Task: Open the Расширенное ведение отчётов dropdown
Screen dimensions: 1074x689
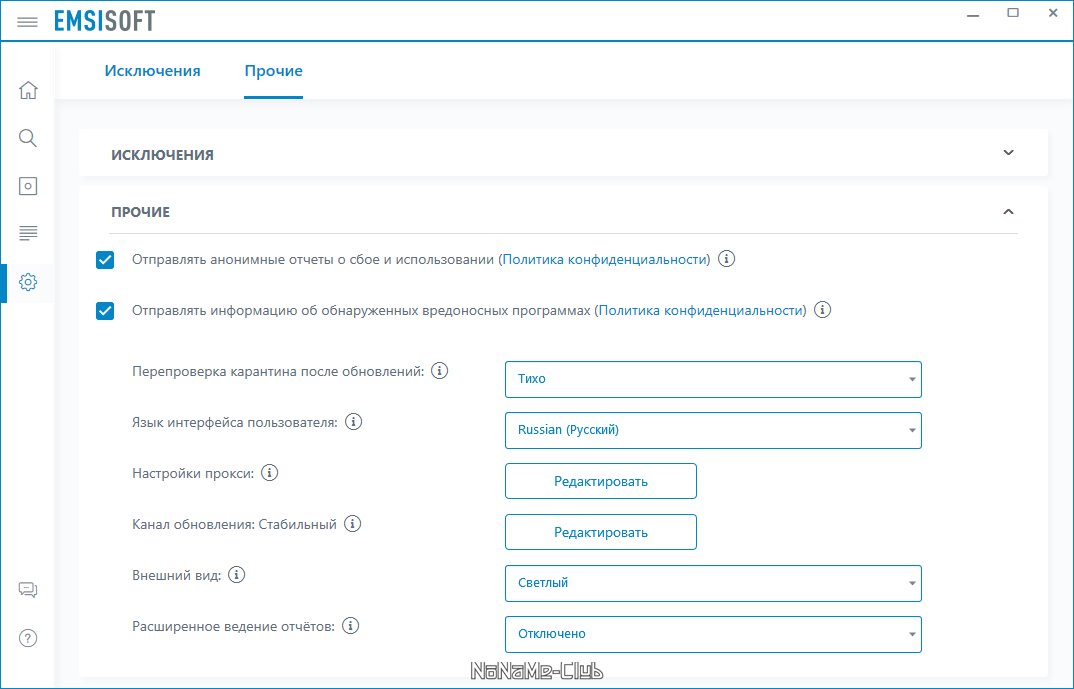Action: pyautogui.click(x=713, y=634)
